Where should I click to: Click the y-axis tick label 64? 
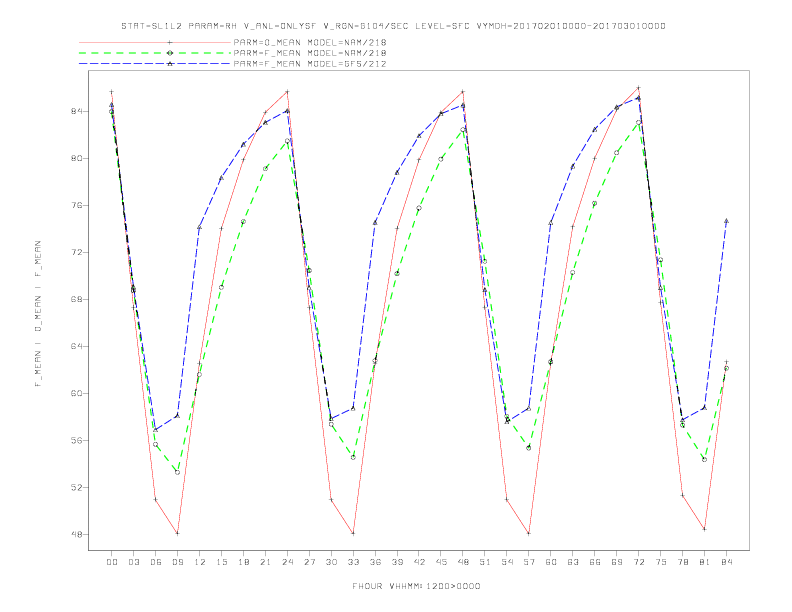point(77,346)
